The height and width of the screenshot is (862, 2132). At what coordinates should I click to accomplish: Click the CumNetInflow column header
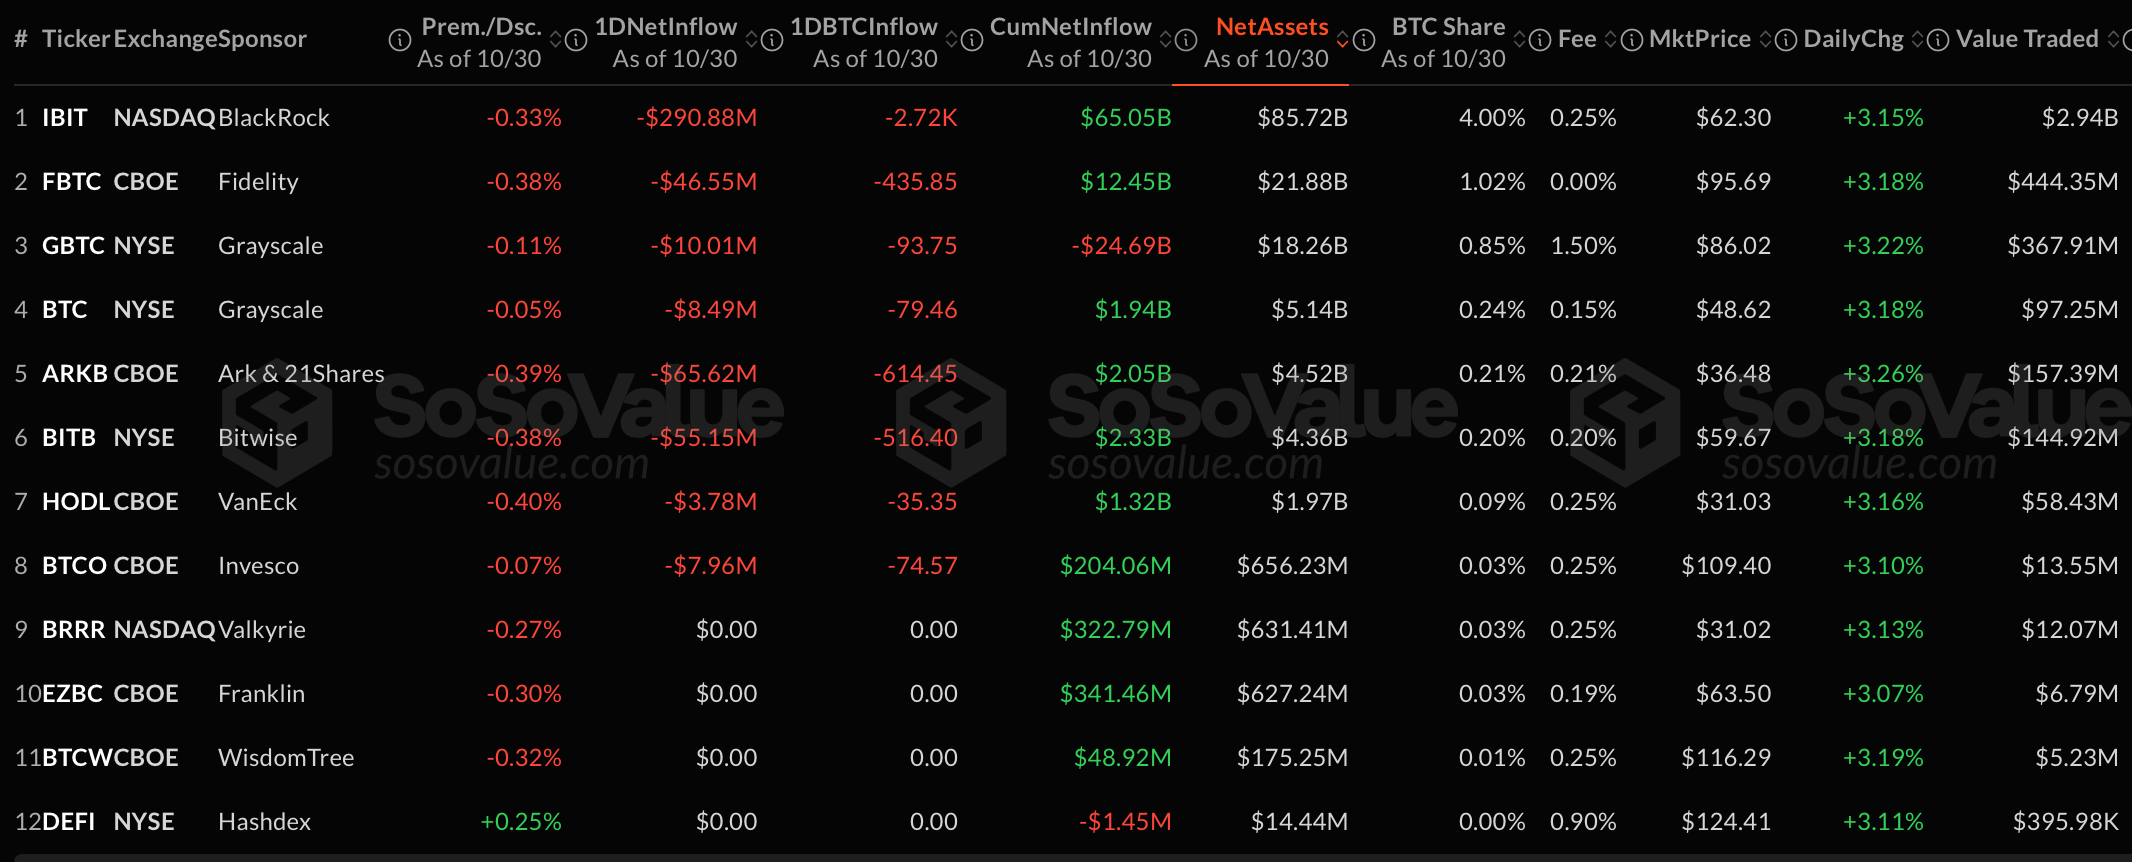(1071, 27)
